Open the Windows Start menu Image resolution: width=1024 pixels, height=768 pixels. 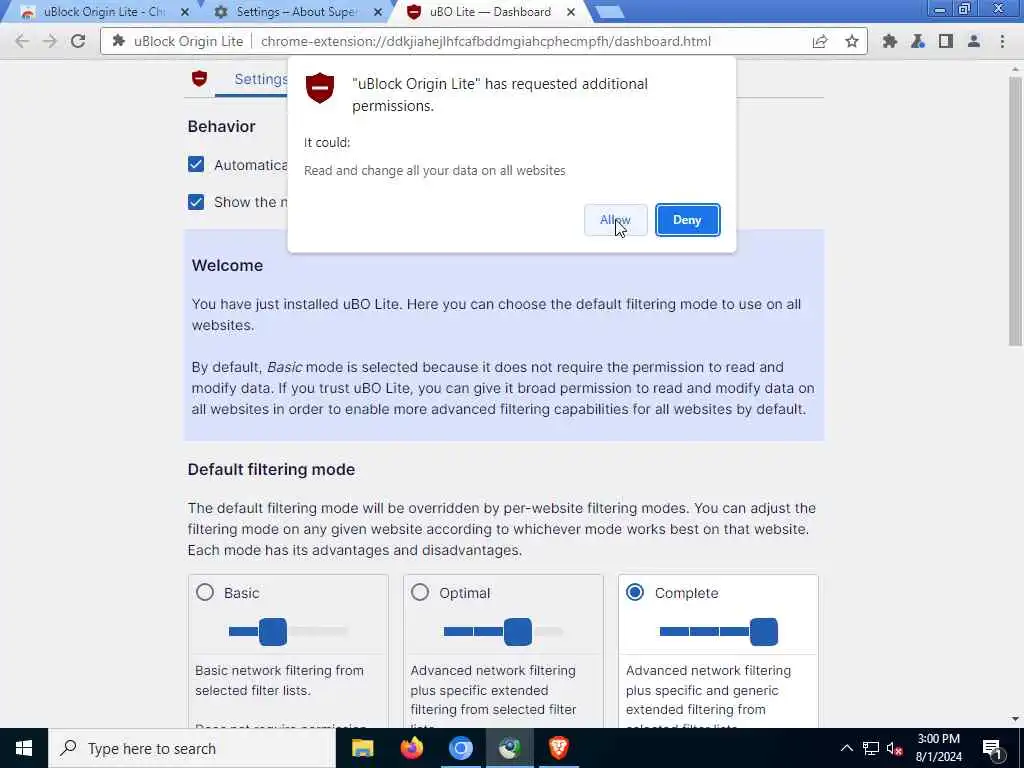[x=24, y=748]
